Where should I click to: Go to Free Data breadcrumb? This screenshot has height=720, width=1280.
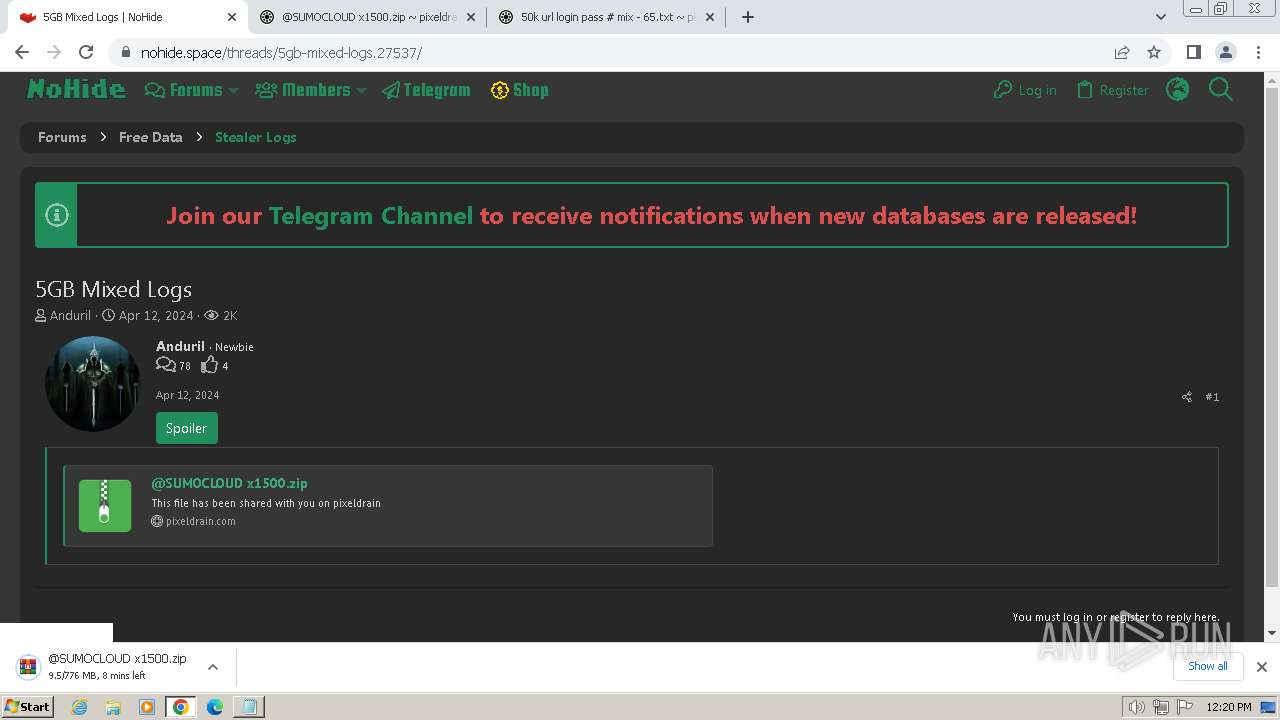click(151, 137)
